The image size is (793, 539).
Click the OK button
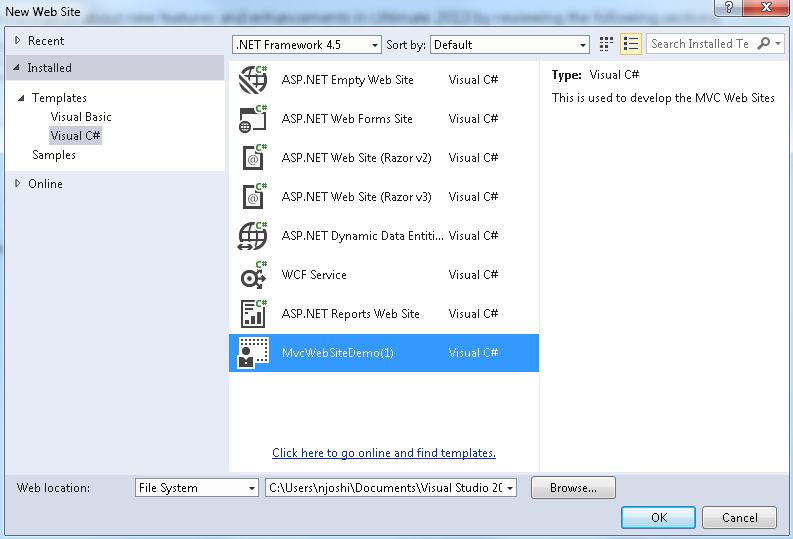click(x=658, y=517)
